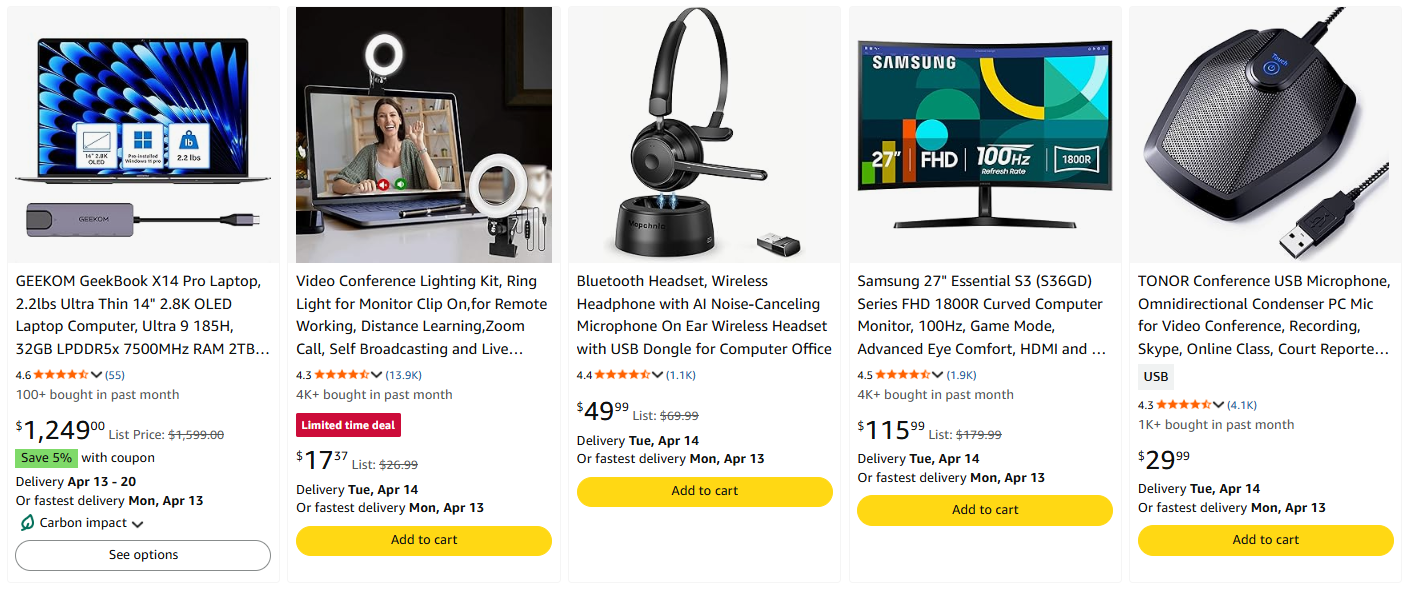Open the rating dropdown for the ring light kit

point(378,375)
